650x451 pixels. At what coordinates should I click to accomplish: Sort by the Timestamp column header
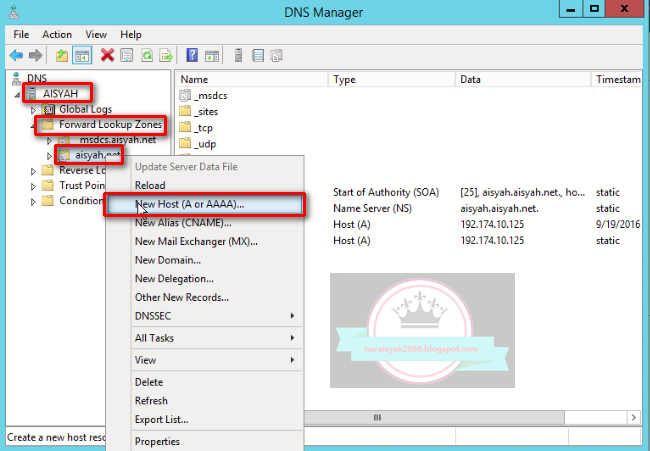tap(617, 79)
